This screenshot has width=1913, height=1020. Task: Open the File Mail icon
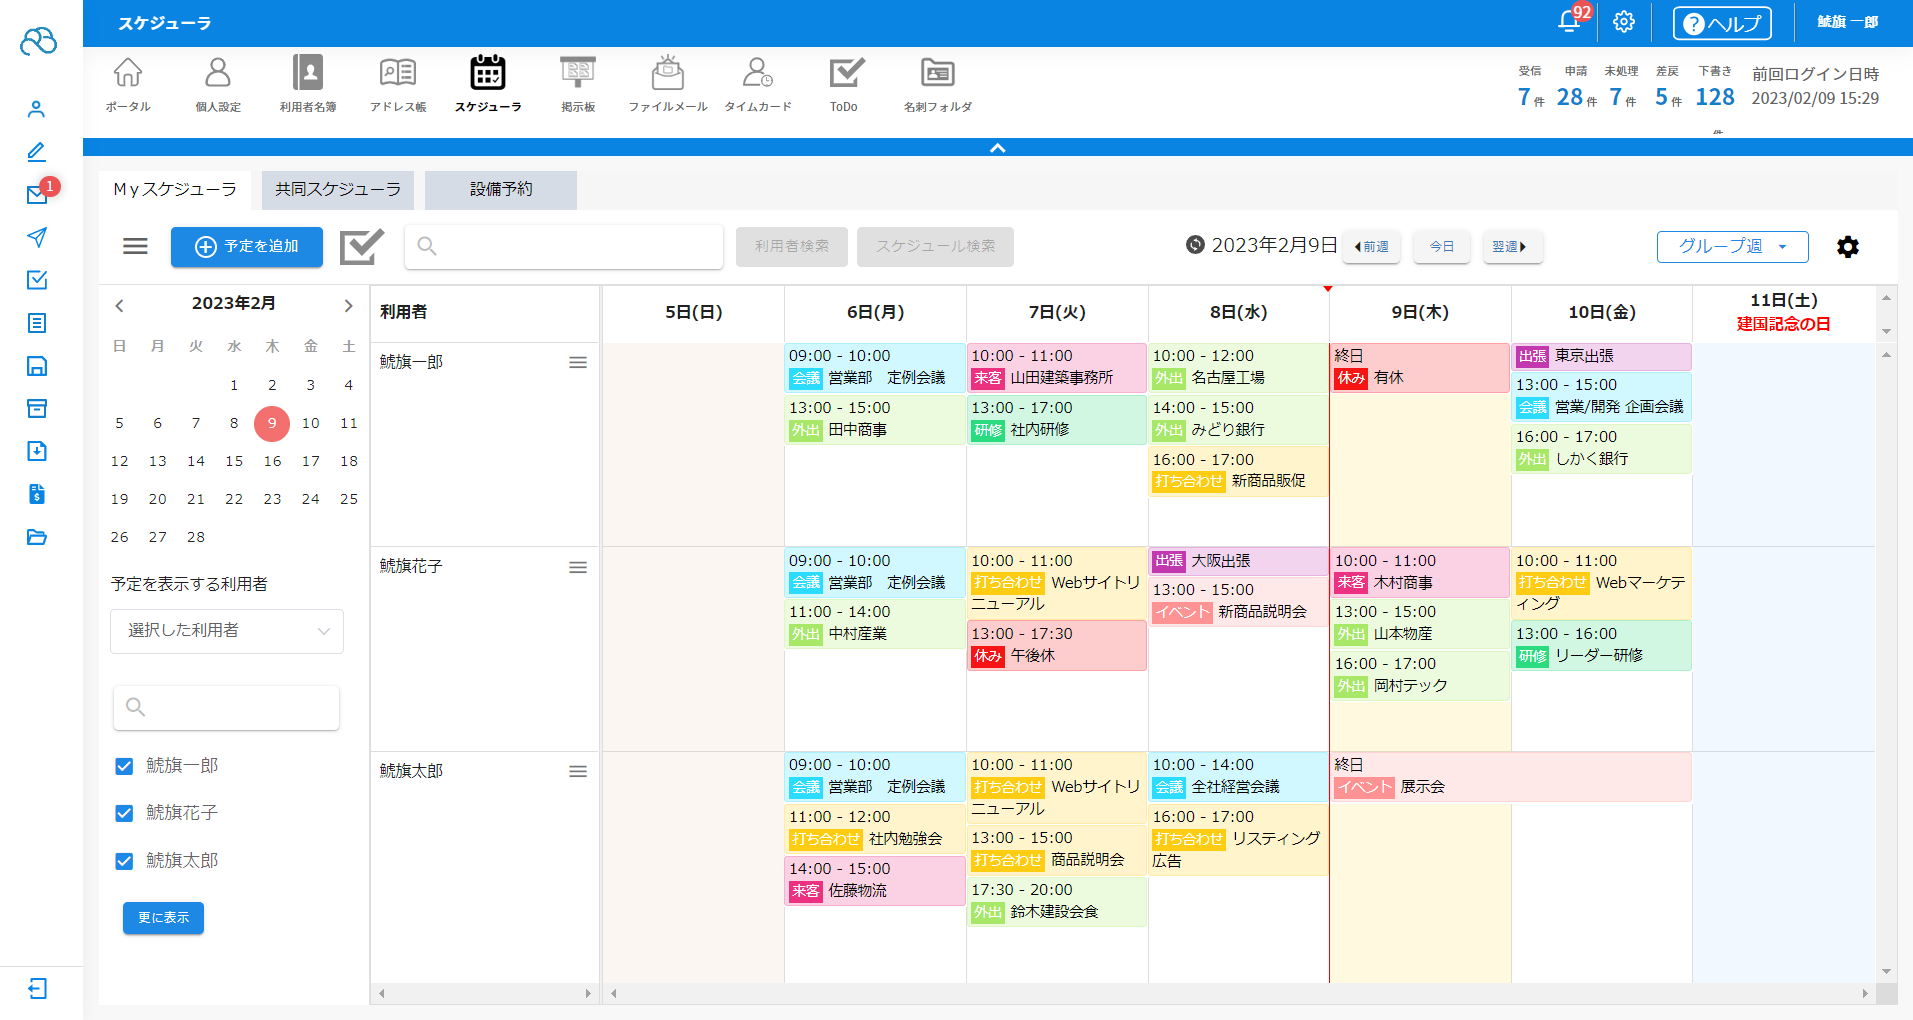tap(667, 83)
